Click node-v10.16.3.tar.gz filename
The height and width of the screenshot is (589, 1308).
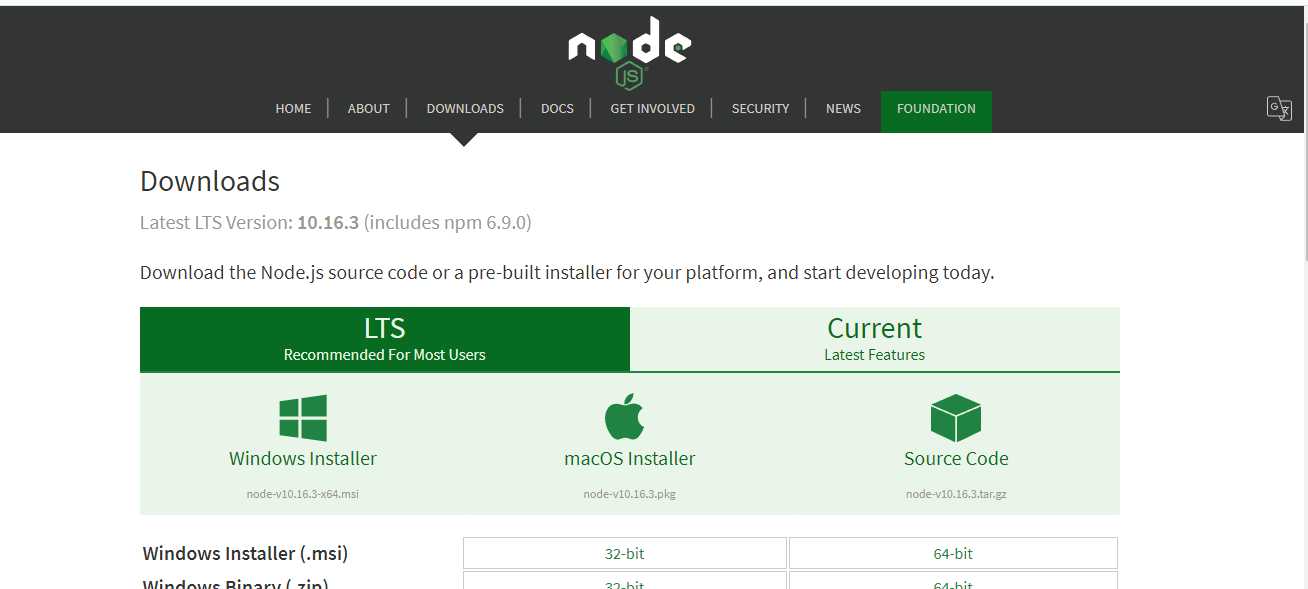pyautogui.click(x=956, y=494)
